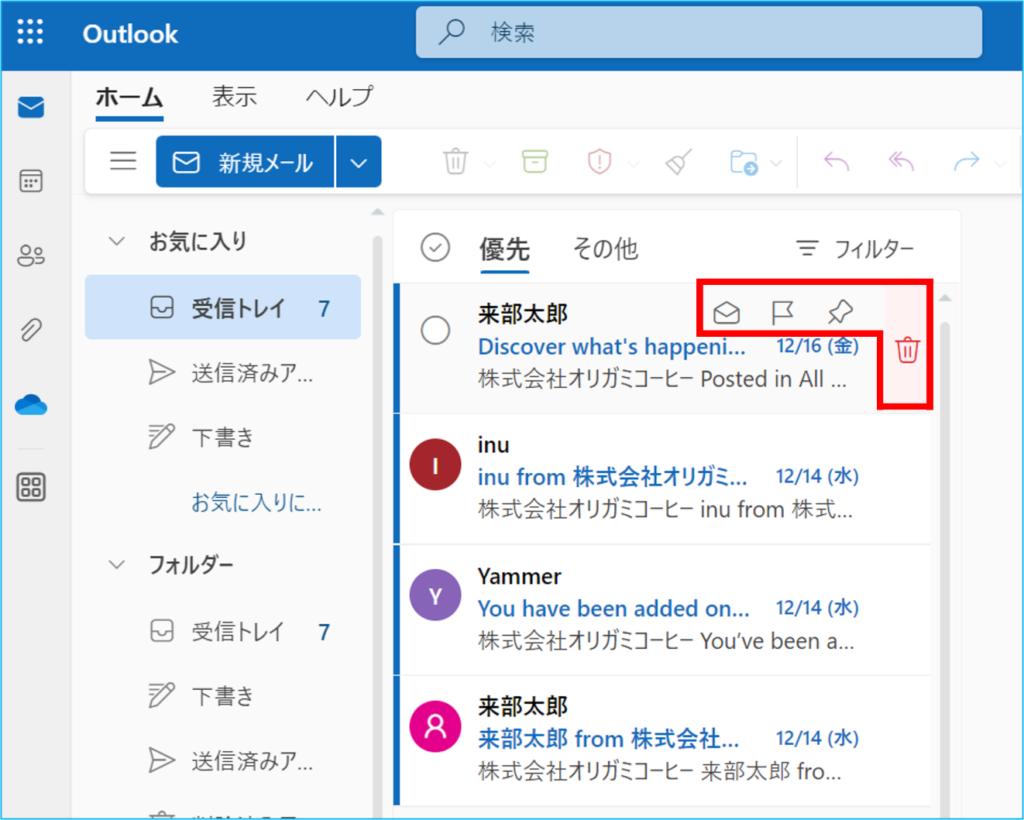Toggle the hamburger navigation pane button
The image size is (1024, 820).
123,162
